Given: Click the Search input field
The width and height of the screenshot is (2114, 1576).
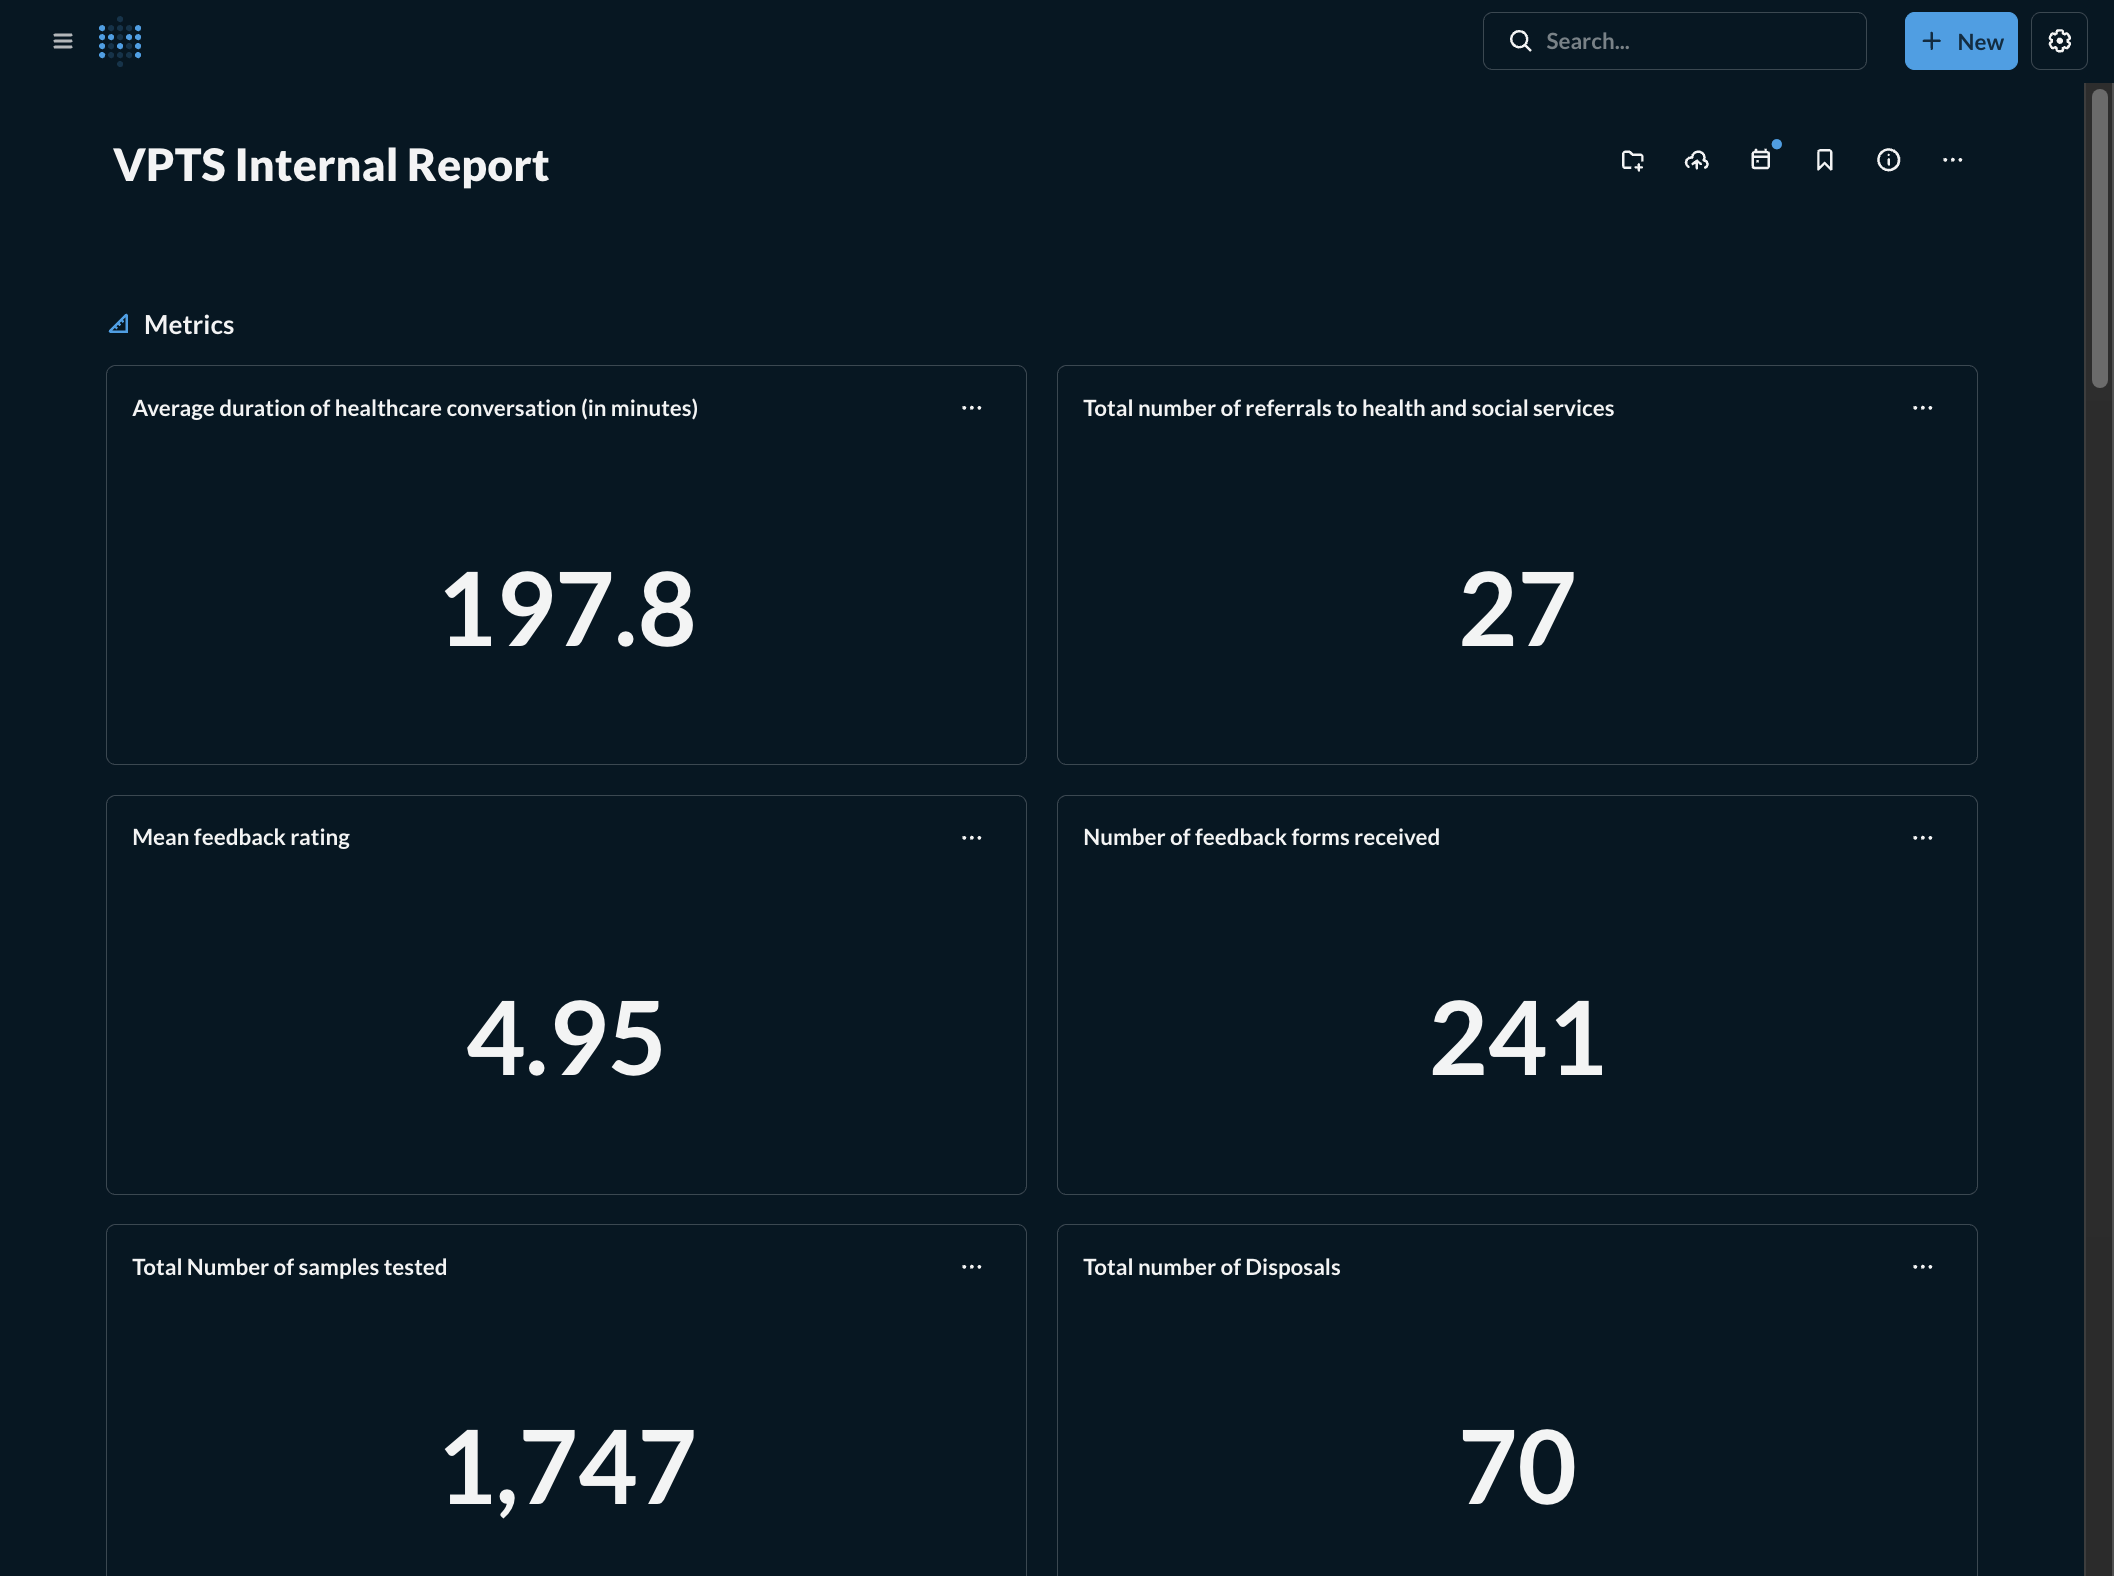Looking at the screenshot, I should [x=1690, y=41].
